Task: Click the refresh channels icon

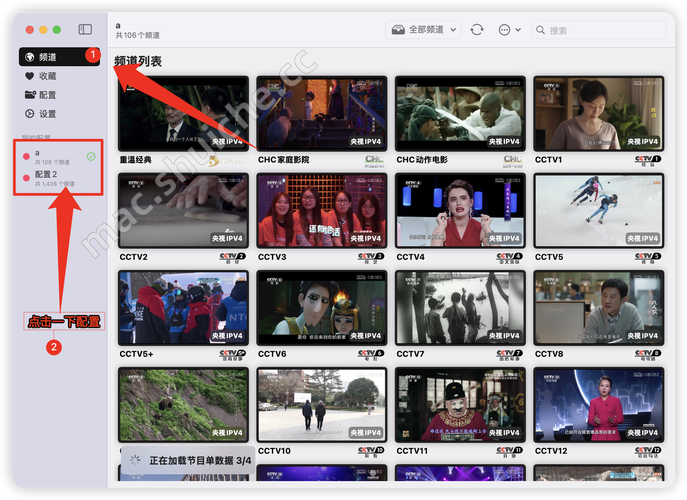Action: (x=477, y=30)
